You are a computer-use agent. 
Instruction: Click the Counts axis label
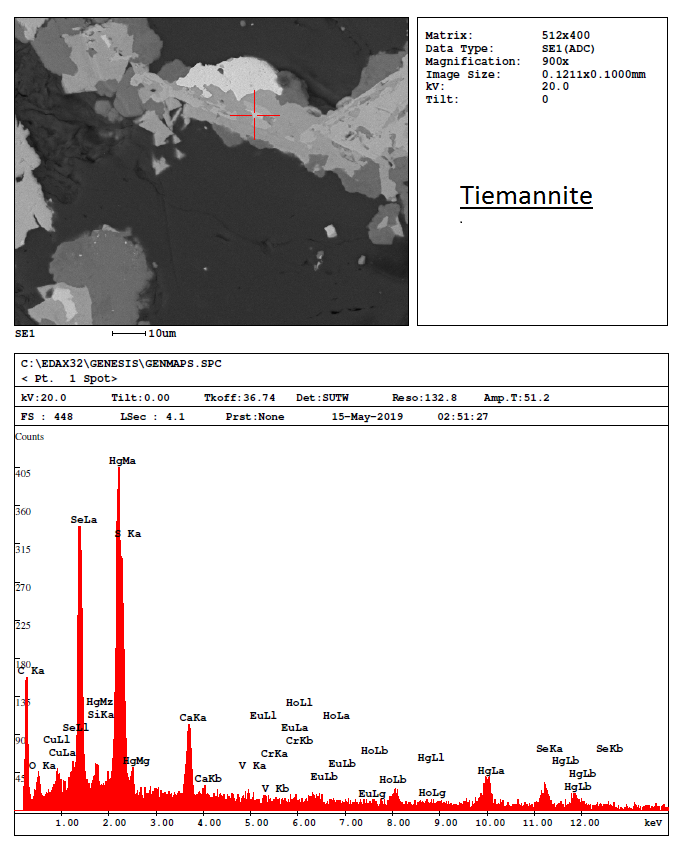[30, 437]
